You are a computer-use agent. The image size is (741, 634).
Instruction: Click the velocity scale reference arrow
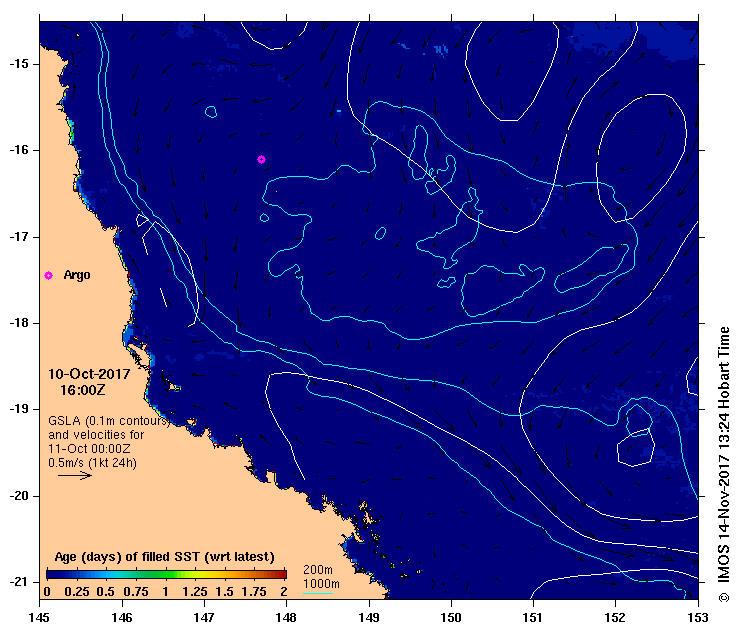(x=74, y=476)
